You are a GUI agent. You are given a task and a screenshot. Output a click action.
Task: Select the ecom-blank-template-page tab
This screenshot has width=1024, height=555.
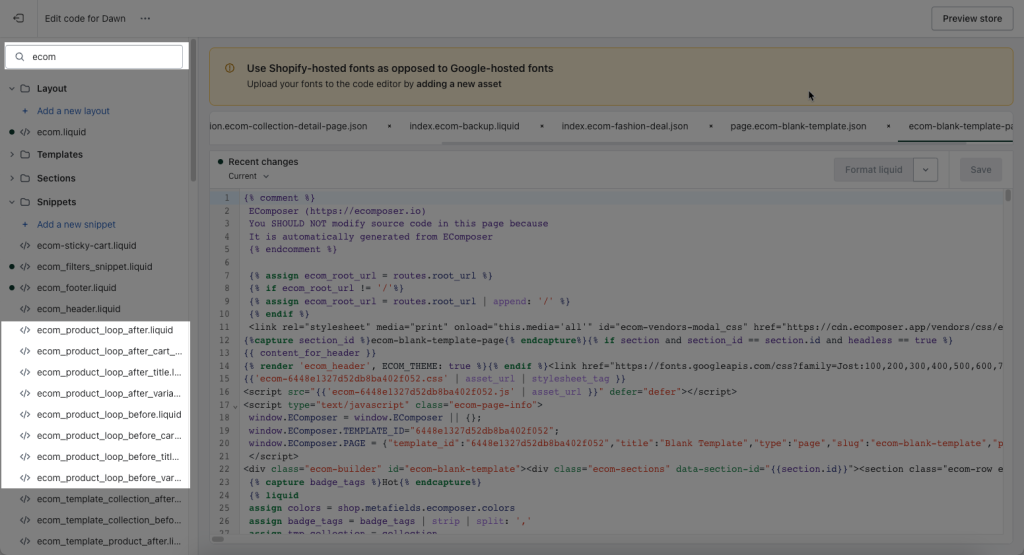(x=960, y=126)
